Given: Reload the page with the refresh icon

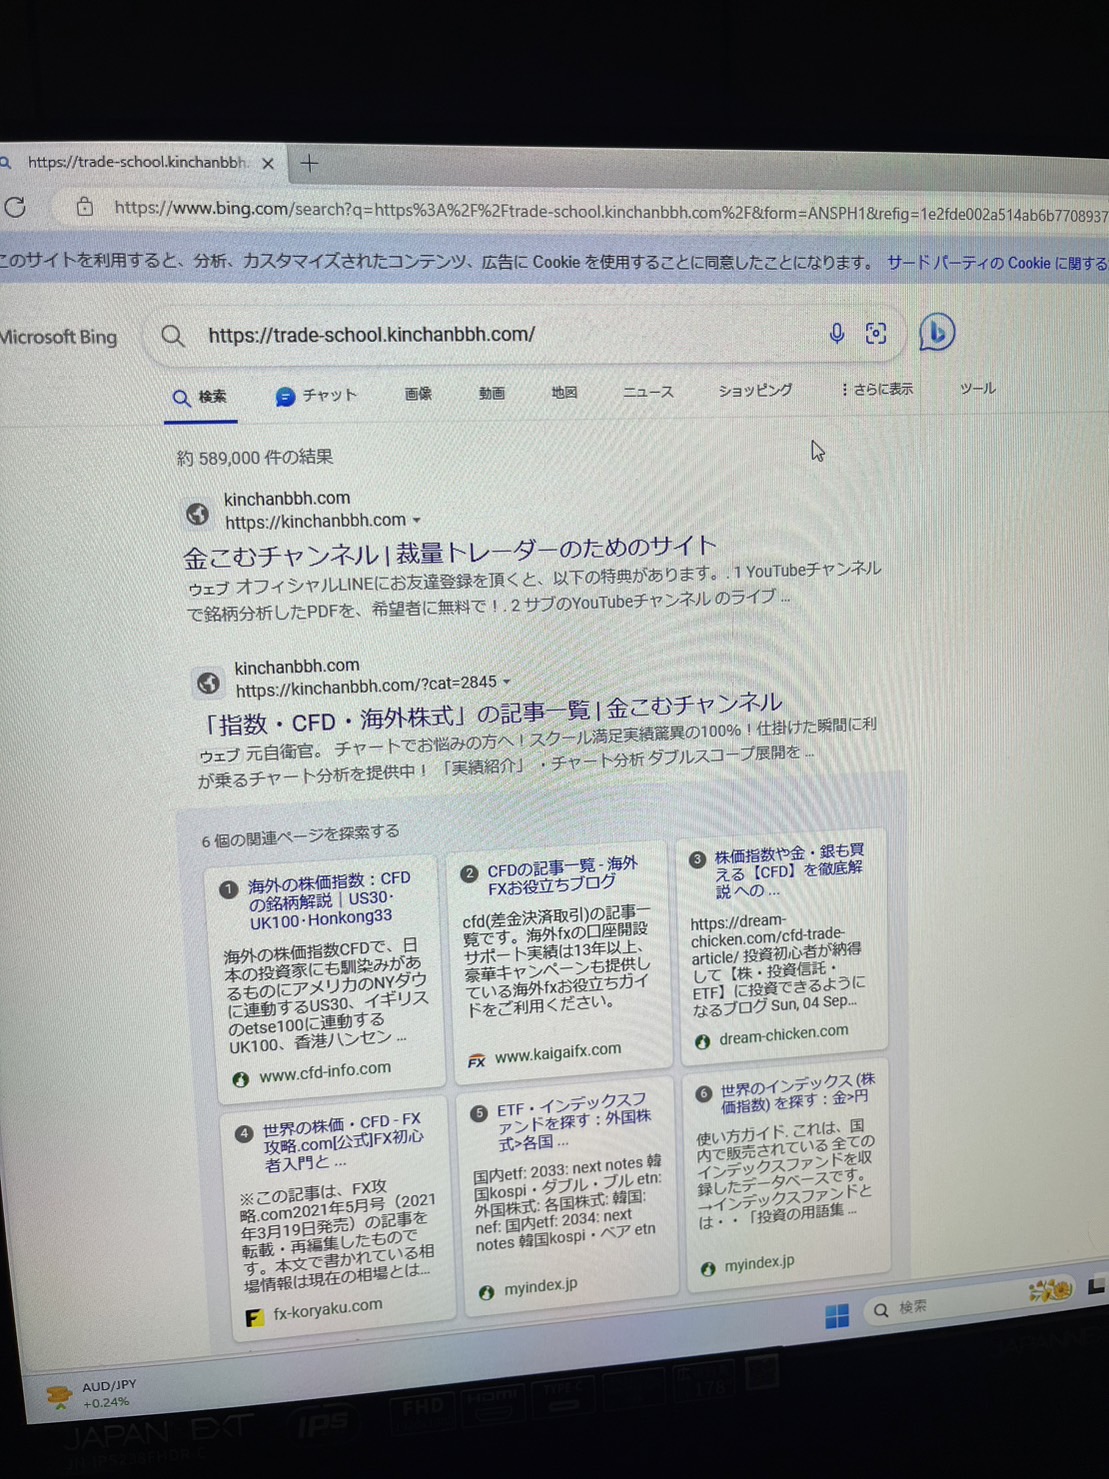Looking at the screenshot, I should (x=16, y=207).
